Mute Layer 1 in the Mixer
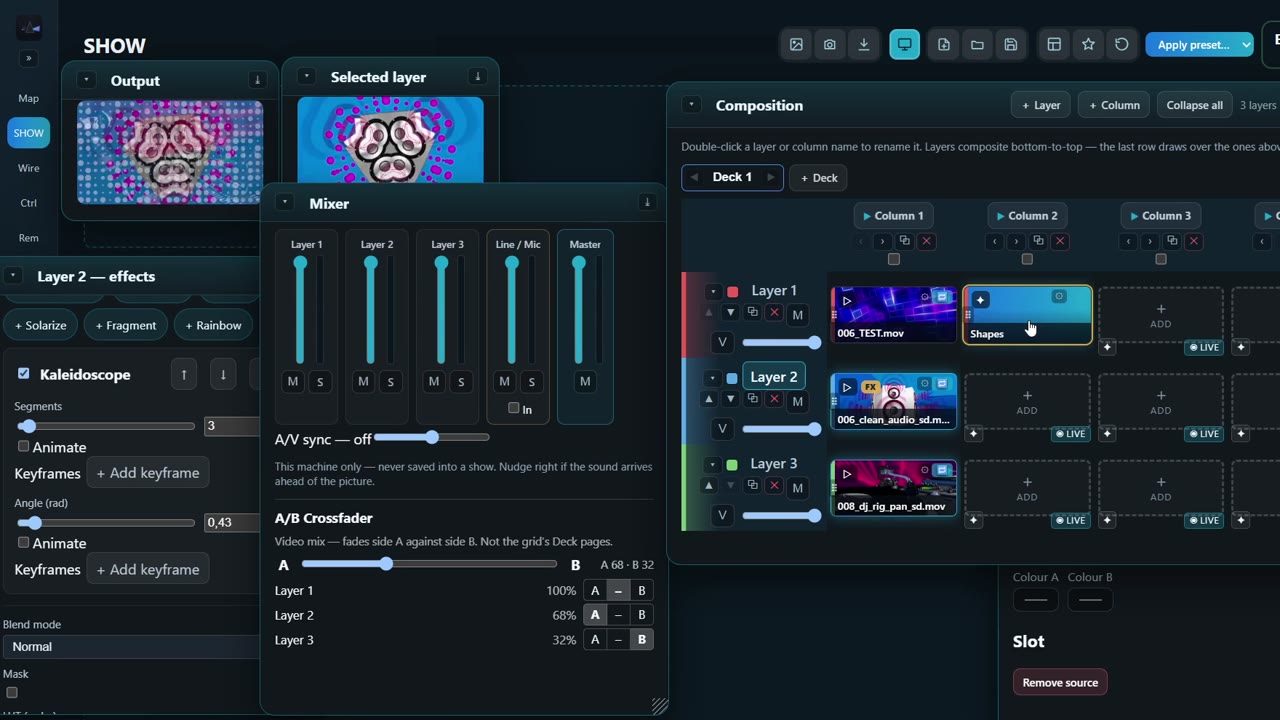The width and height of the screenshot is (1280, 720). click(293, 381)
